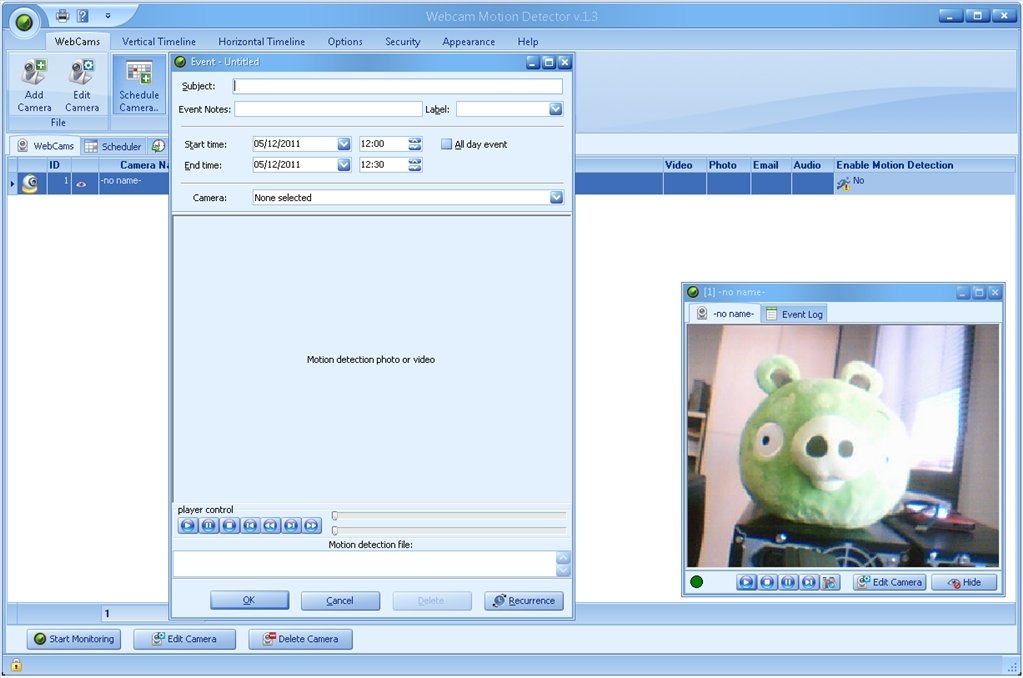Click the Schedule Camera ribbon icon
This screenshot has width=1023, height=678.
[x=138, y=85]
